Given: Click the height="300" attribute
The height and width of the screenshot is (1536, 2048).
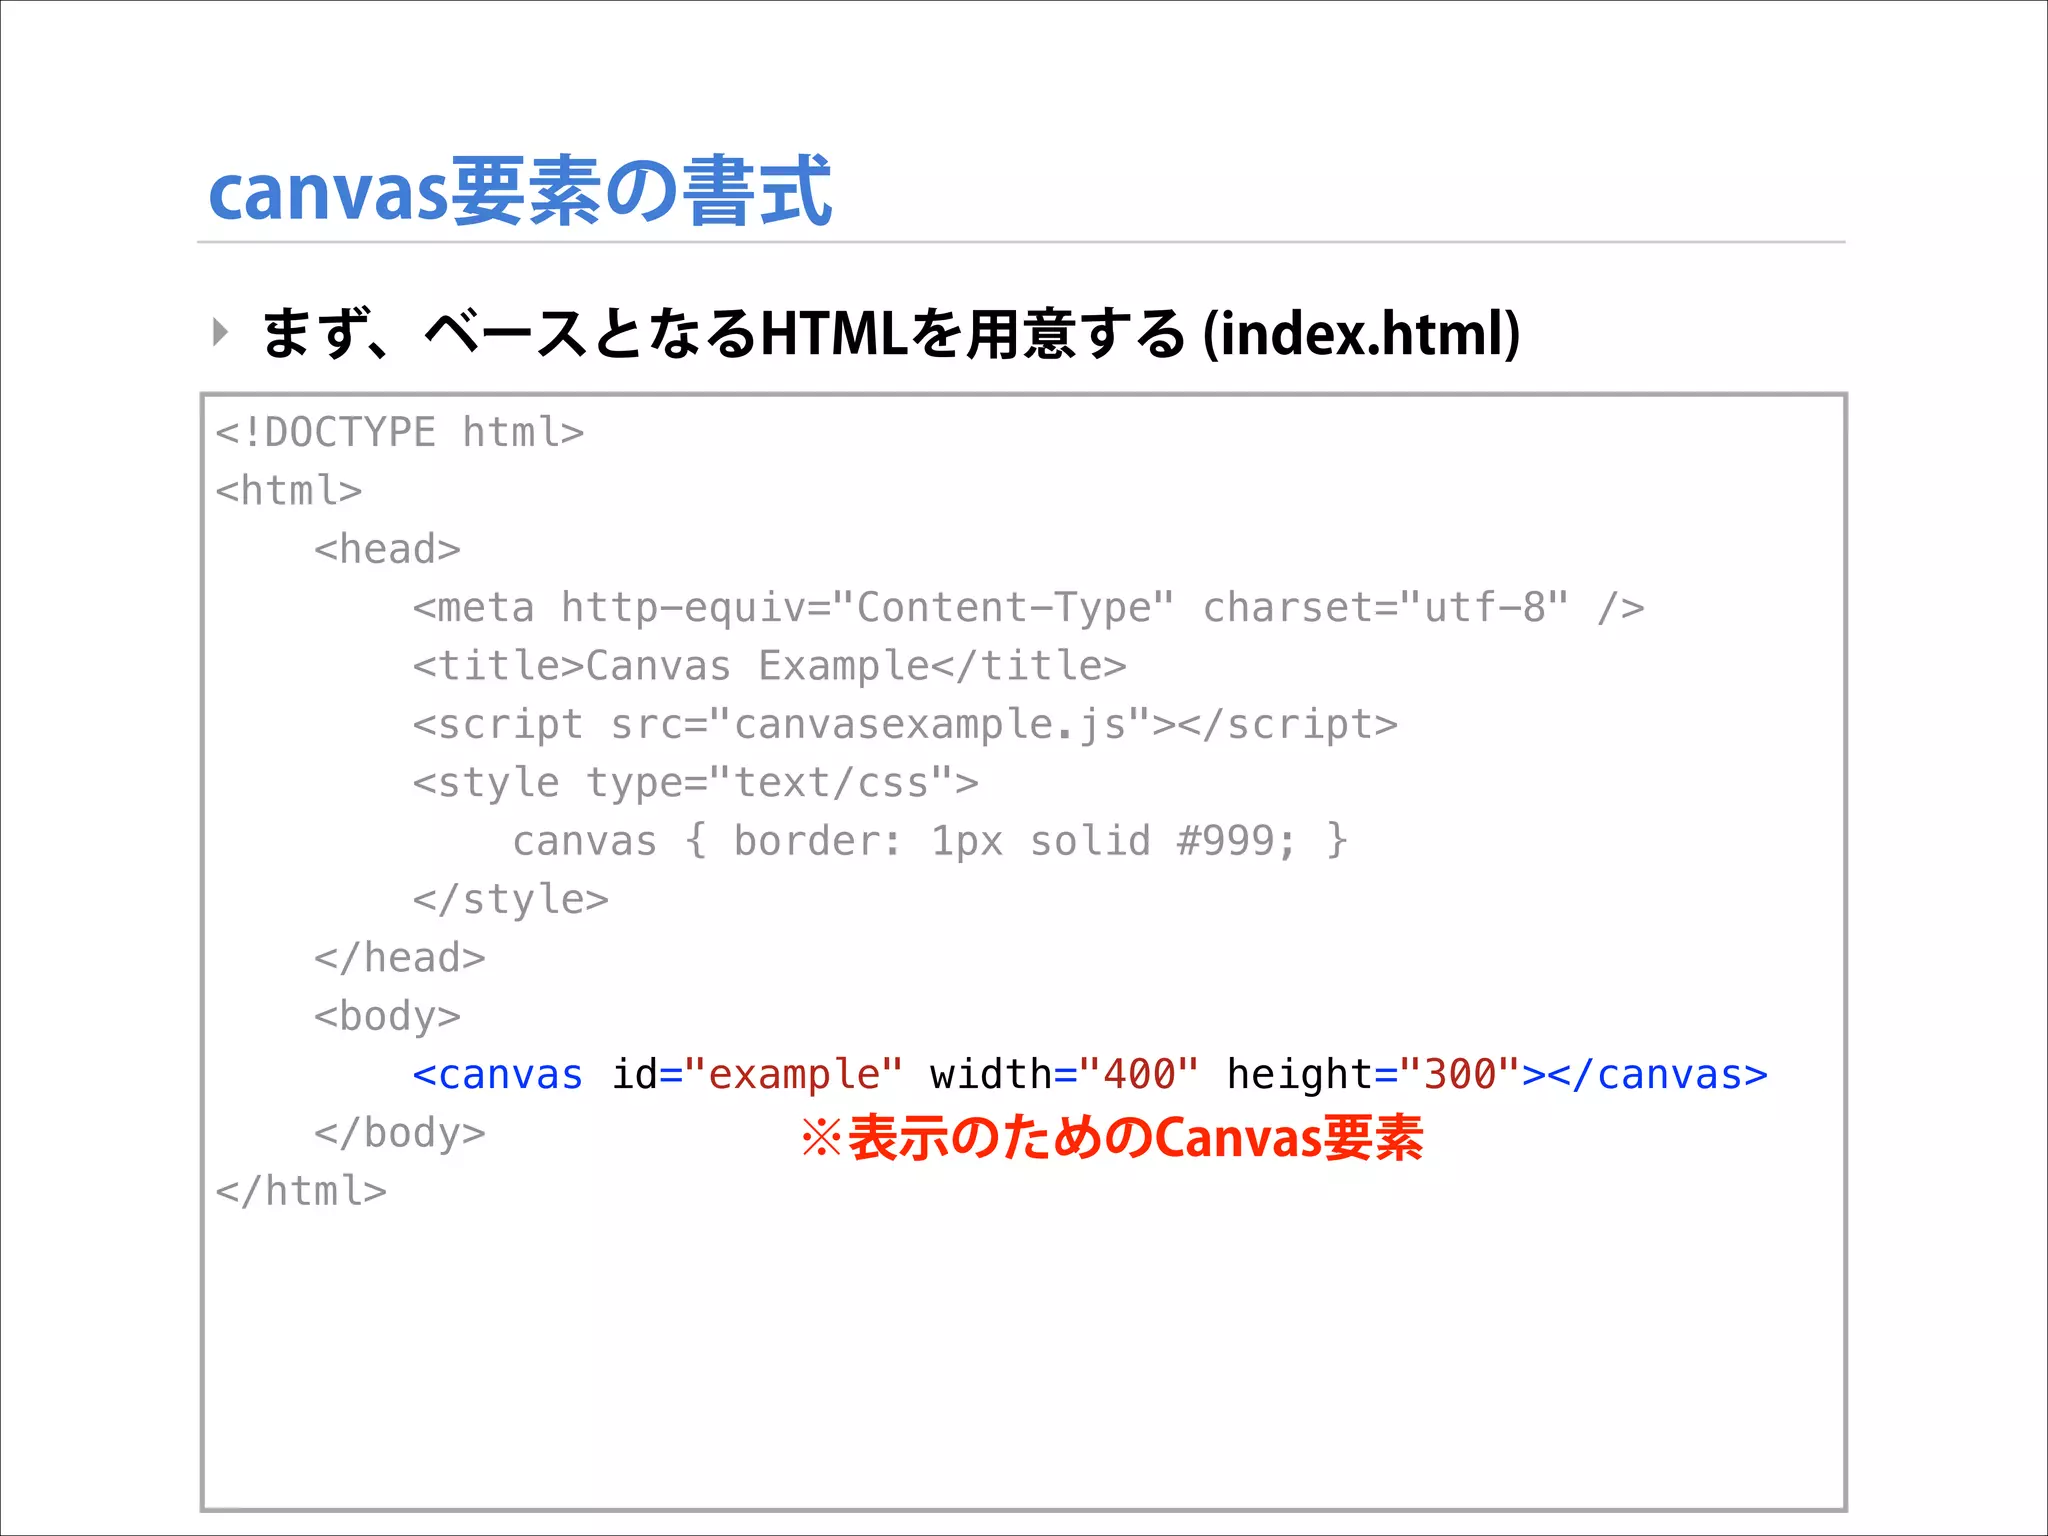Looking at the screenshot, I should click(x=1374, y=1074).
